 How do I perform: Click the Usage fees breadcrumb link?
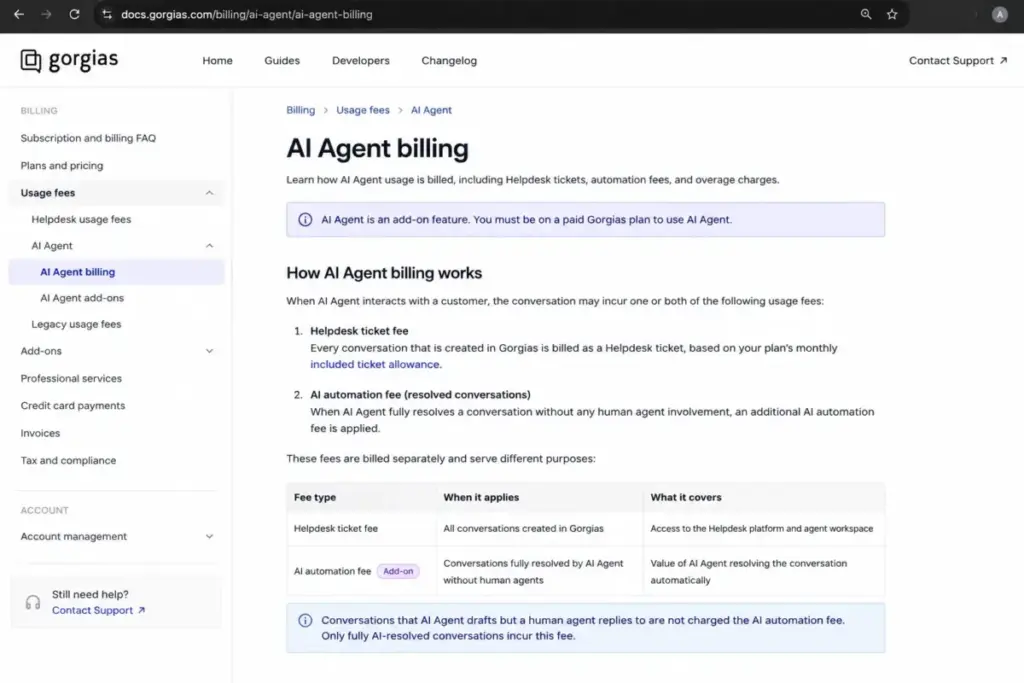click(362, 110)
